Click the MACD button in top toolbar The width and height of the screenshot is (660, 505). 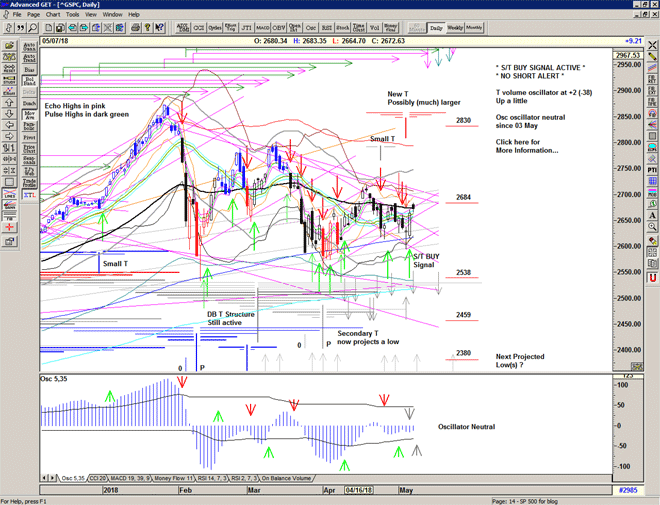click(261, 28)
